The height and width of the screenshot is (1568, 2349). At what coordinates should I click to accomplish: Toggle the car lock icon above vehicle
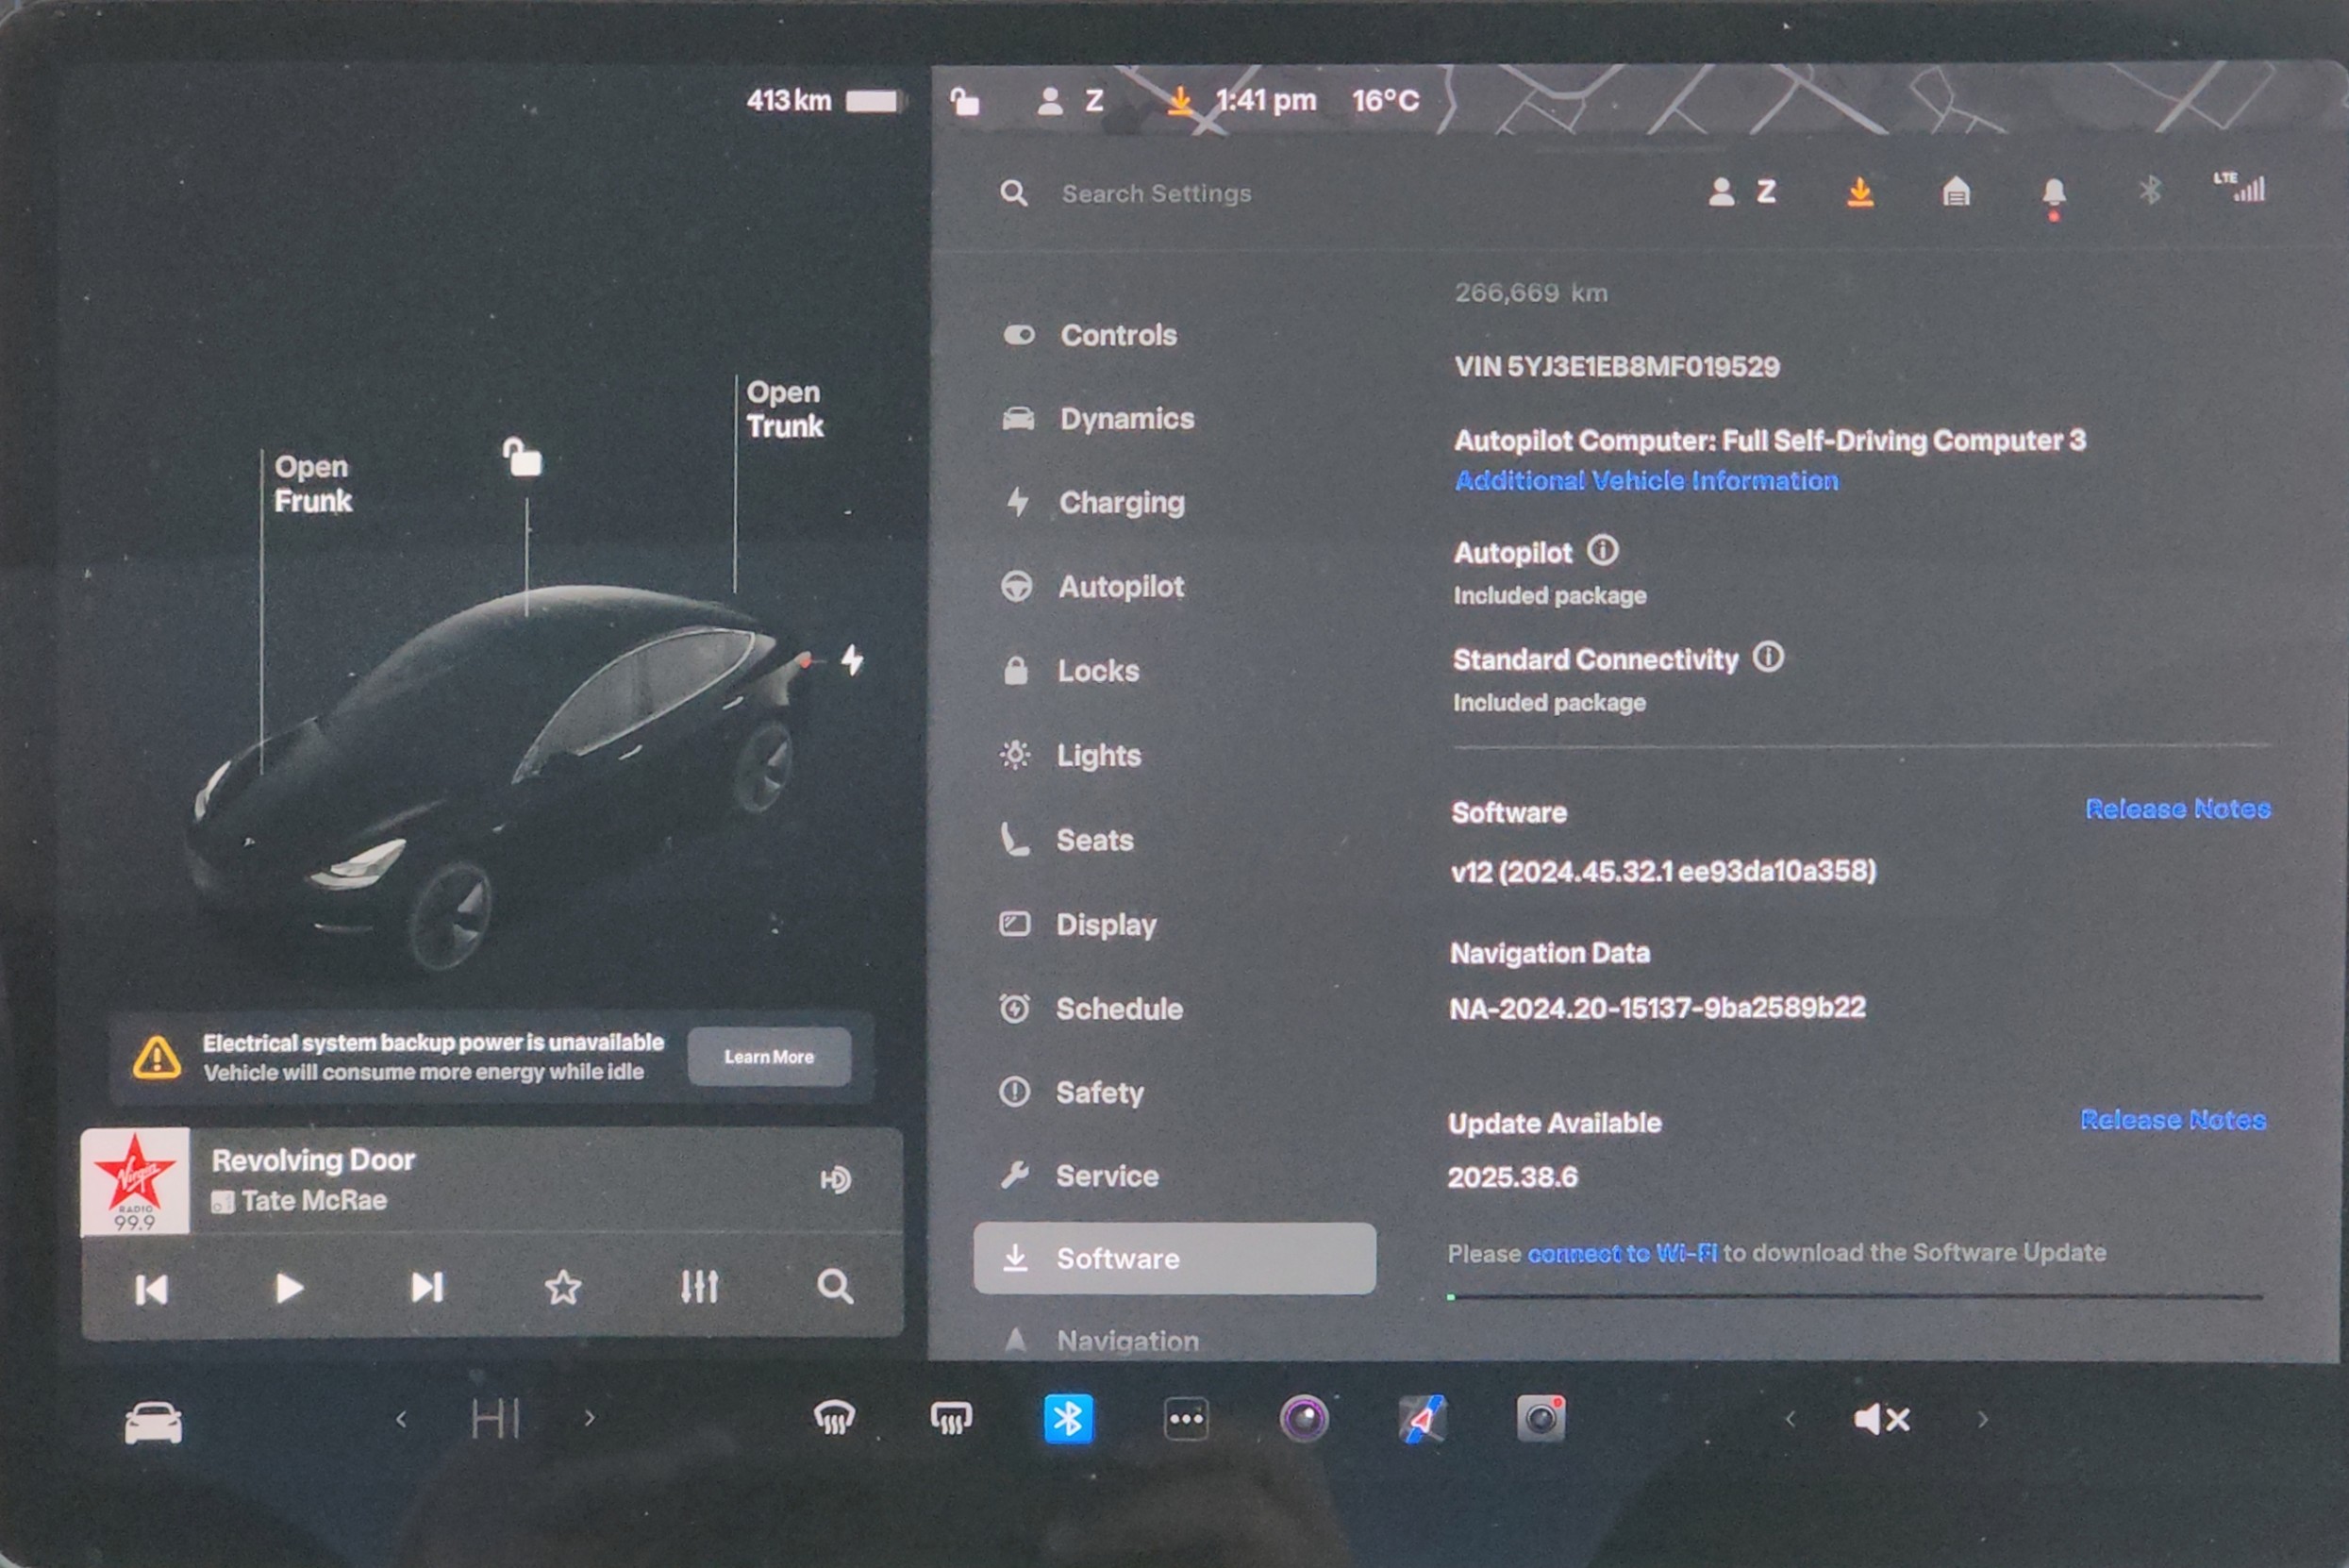(x=522, y=458)
